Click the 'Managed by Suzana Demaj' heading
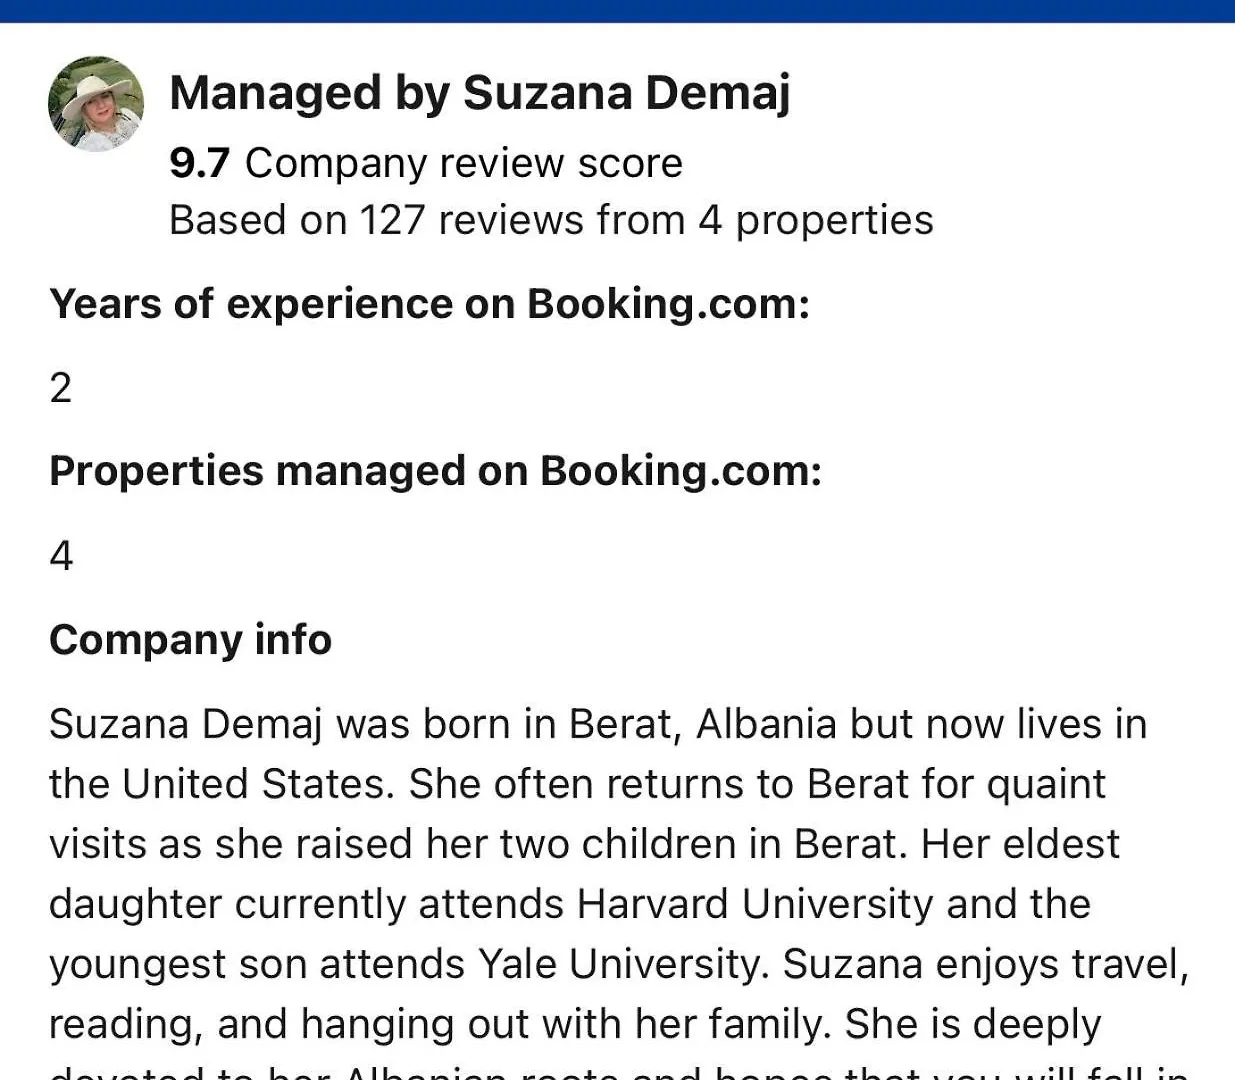This screenshot has width=1235, height=1080. 480,93
